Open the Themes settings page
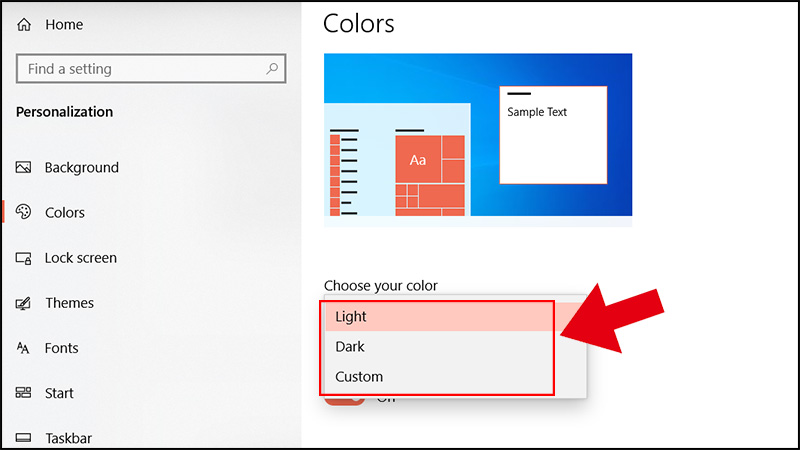Screen dimensions: 800x450 click(69, 303)
